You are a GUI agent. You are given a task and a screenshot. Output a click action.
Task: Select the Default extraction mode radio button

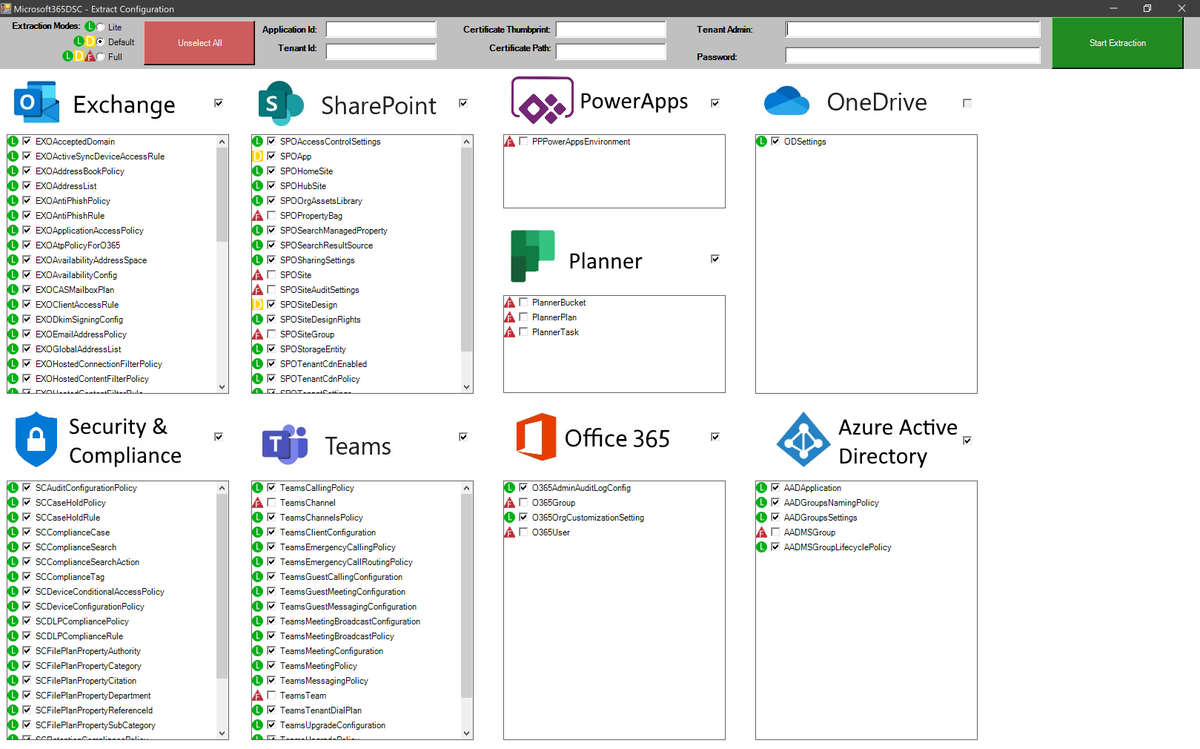coord(100,42)
